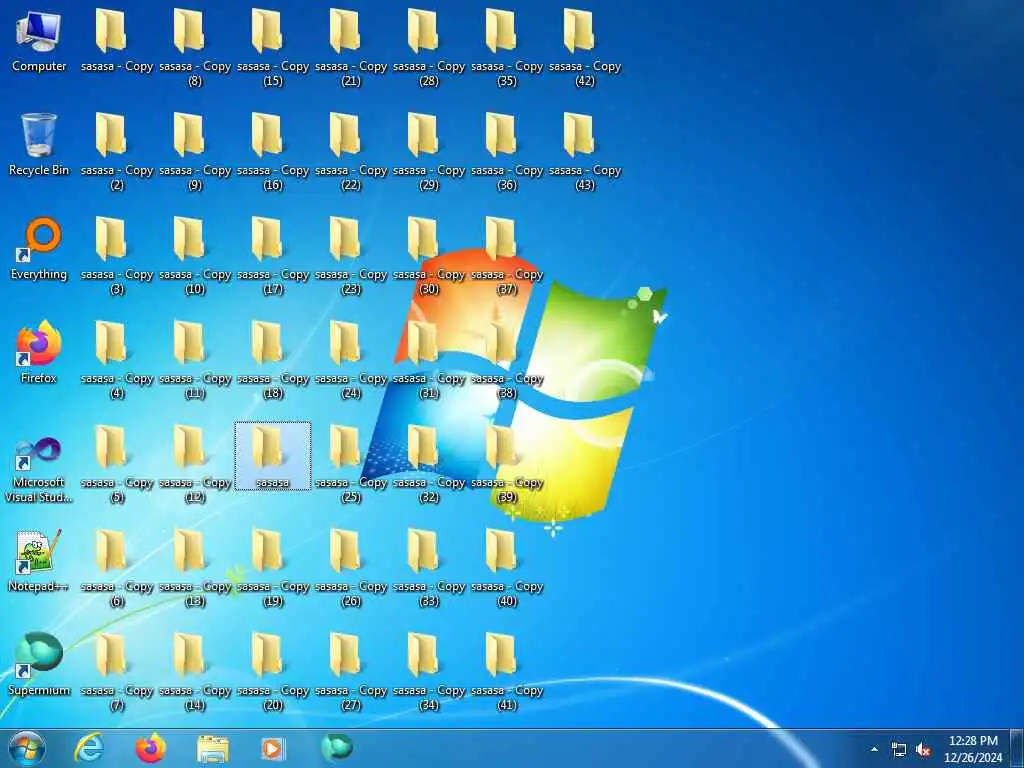Select the Everything search shortcut
The height and width of the screenshot is (768, 1024).
pos(39,249)
